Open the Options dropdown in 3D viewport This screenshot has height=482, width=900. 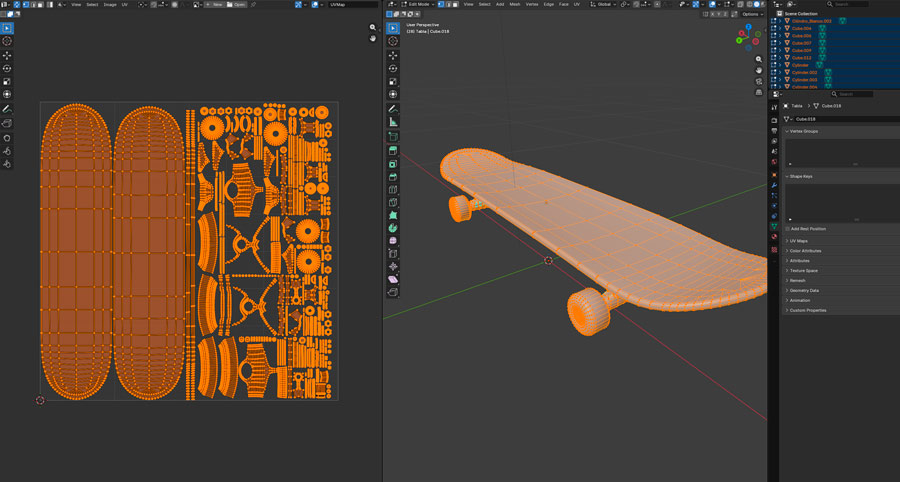[x=752, y=14]
